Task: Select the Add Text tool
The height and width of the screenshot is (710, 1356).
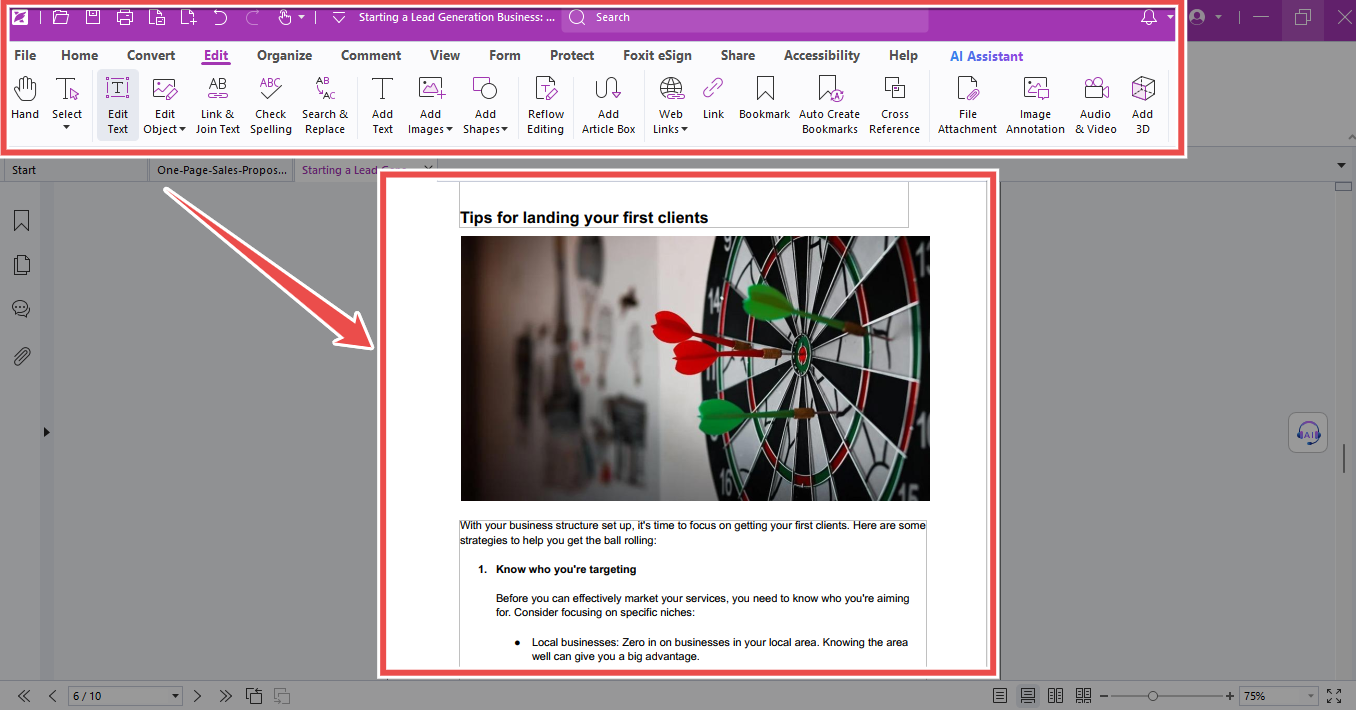Action: [381, 104]
